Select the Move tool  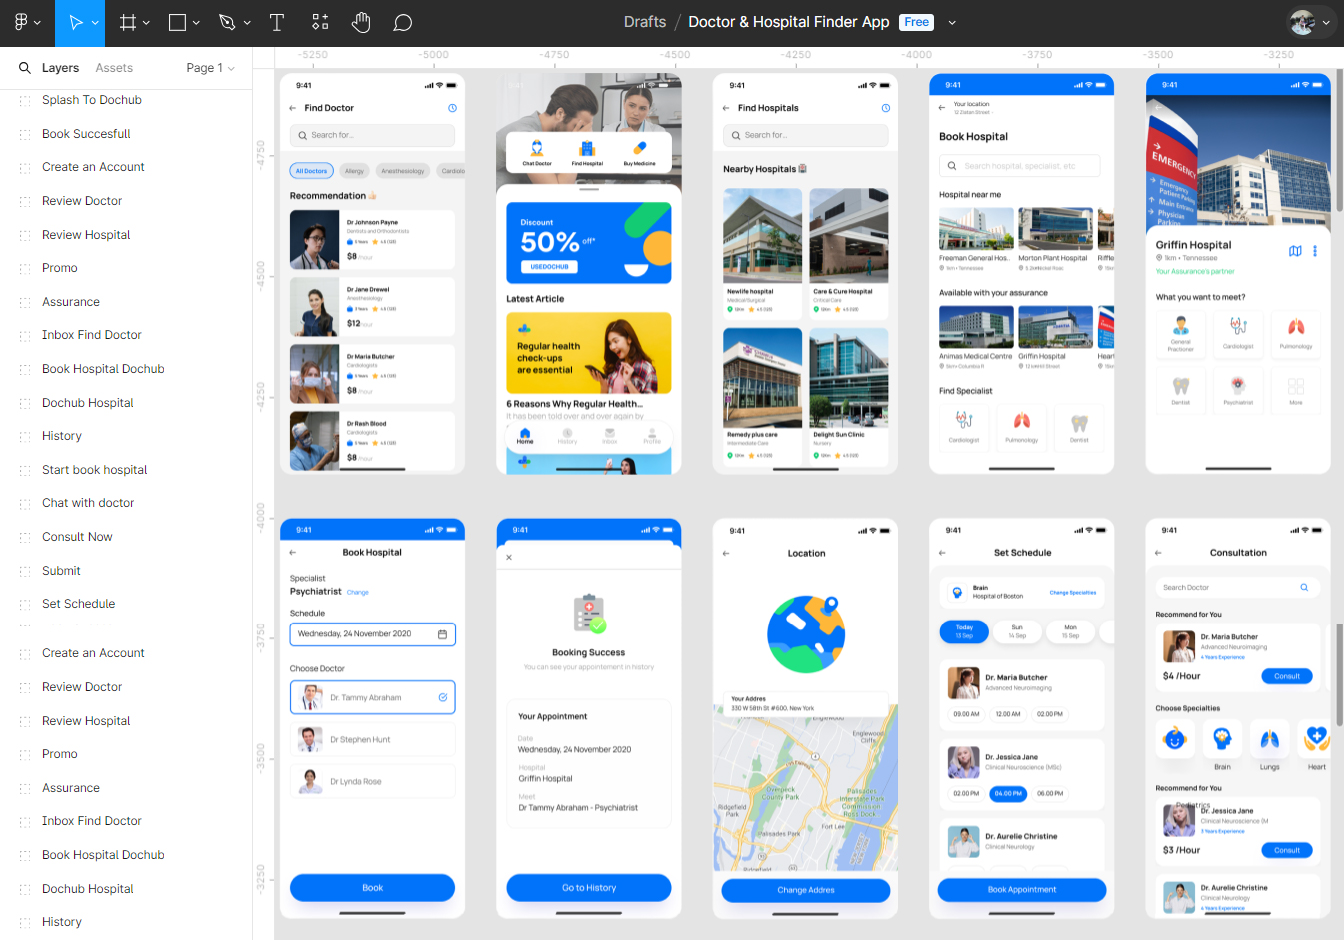point(75,22)
